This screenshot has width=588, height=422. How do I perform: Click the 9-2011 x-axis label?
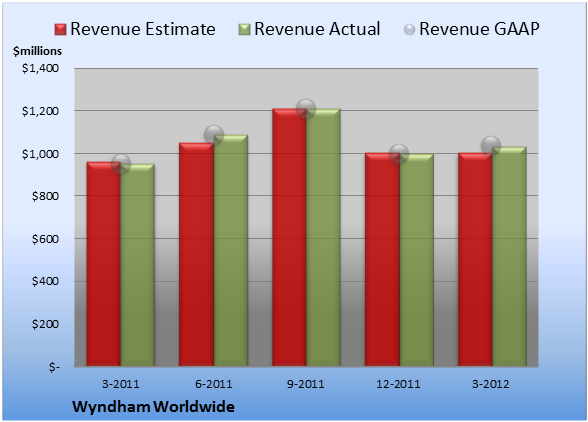[x=306, y=384]
